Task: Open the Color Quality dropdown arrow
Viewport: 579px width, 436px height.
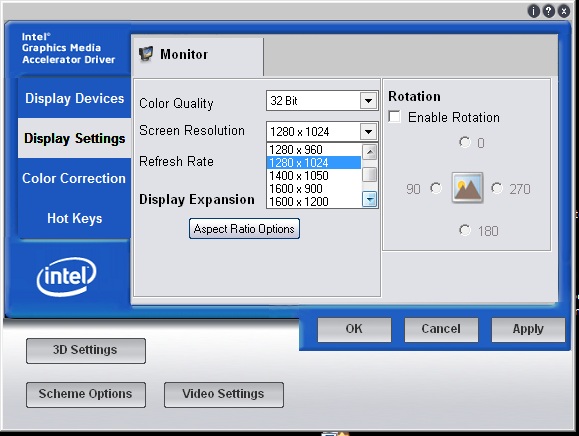Action: click(368, 100)
